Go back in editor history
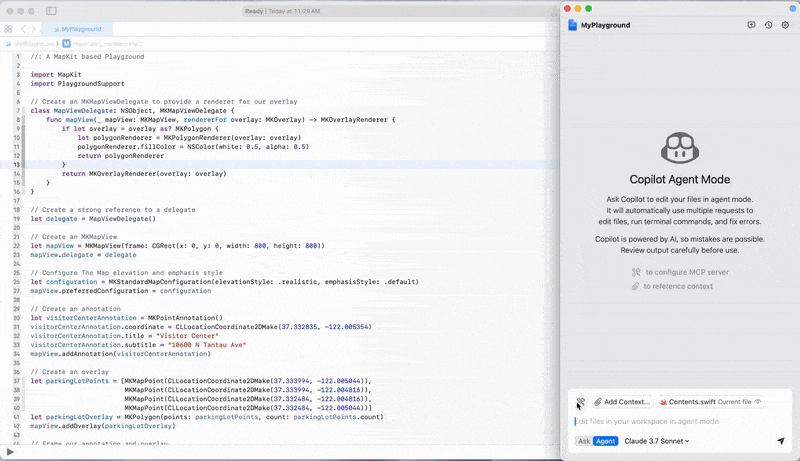 [23, 29]
